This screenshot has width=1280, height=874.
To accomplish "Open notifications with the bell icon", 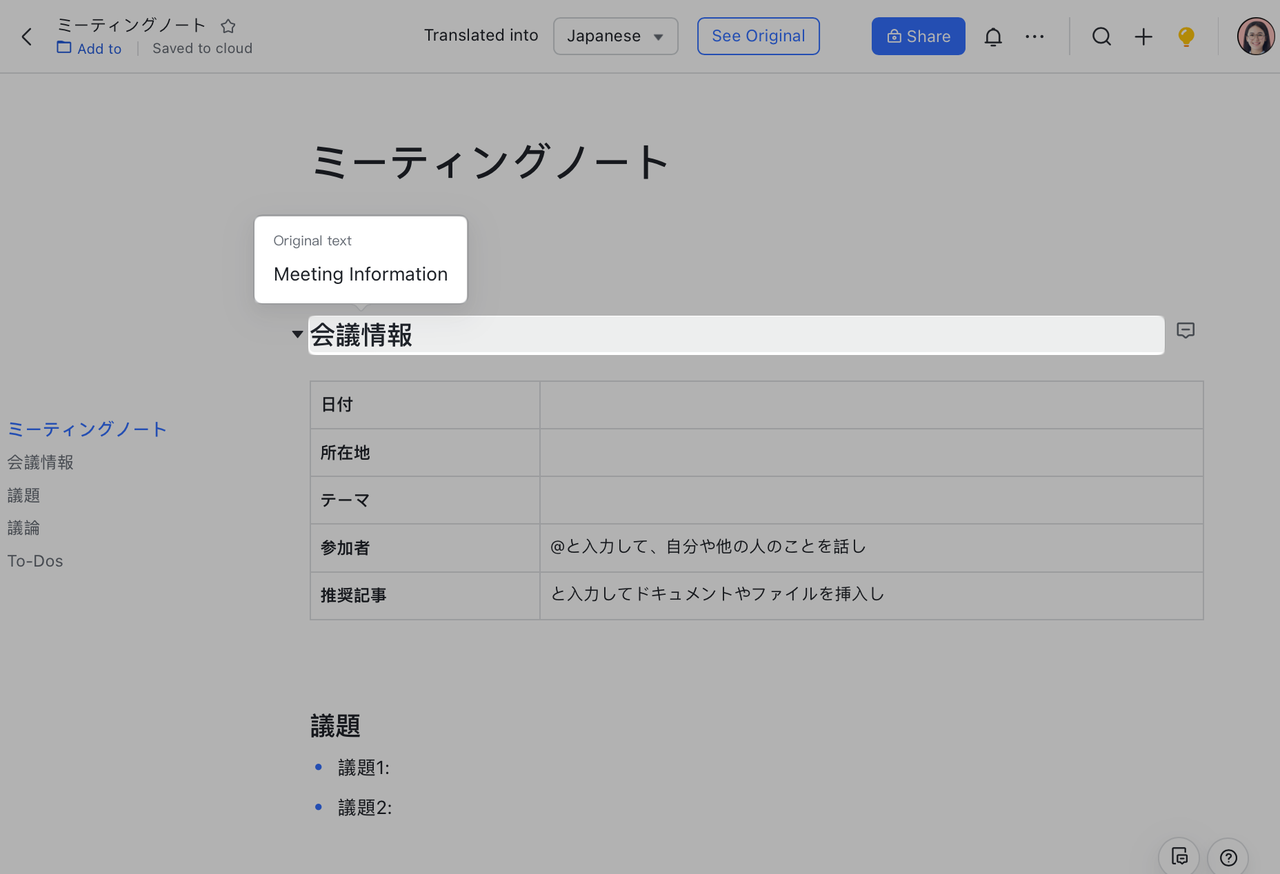I will (993, 36).
